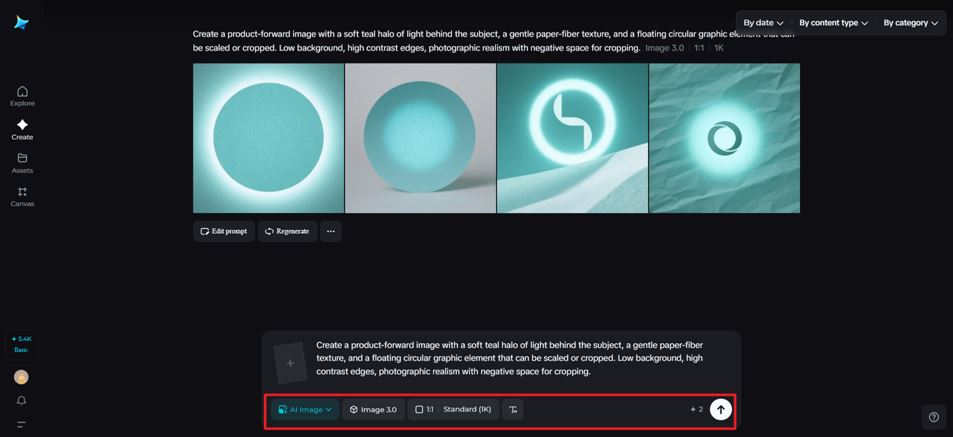This screenshot has height=437, width=953.
Task: Open the user profile avatar
Action: 21,377
